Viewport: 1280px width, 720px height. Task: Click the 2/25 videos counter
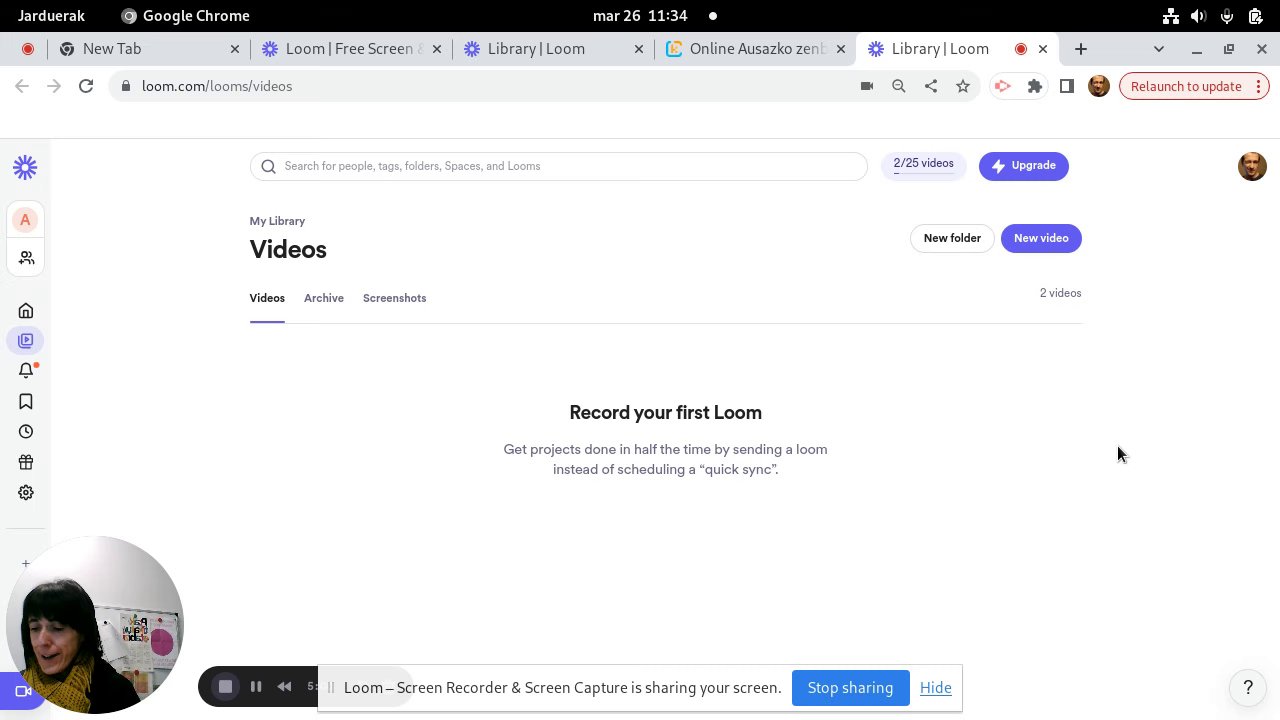[923, 165]
